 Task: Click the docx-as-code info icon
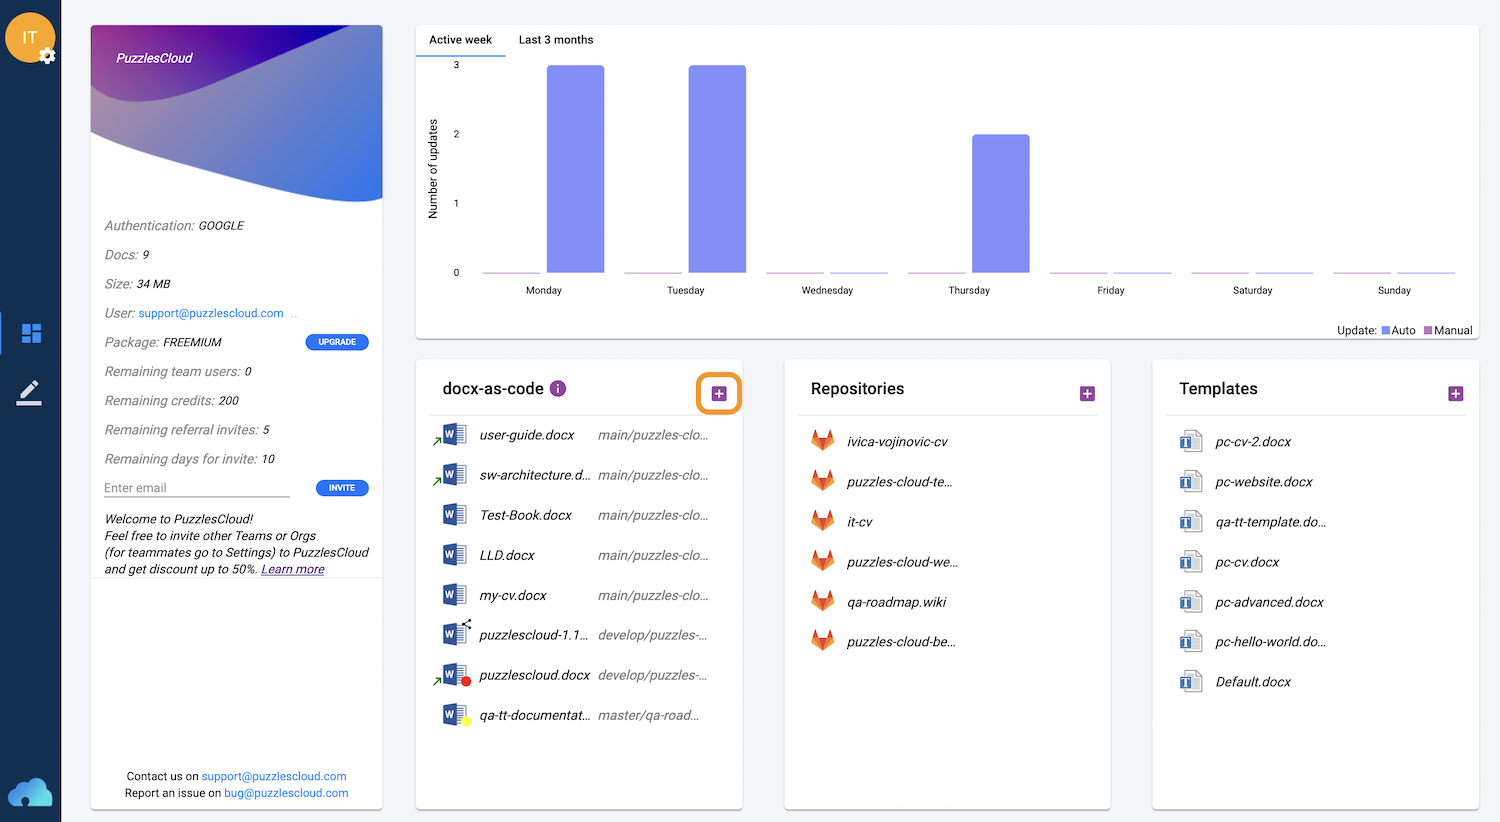558,388
